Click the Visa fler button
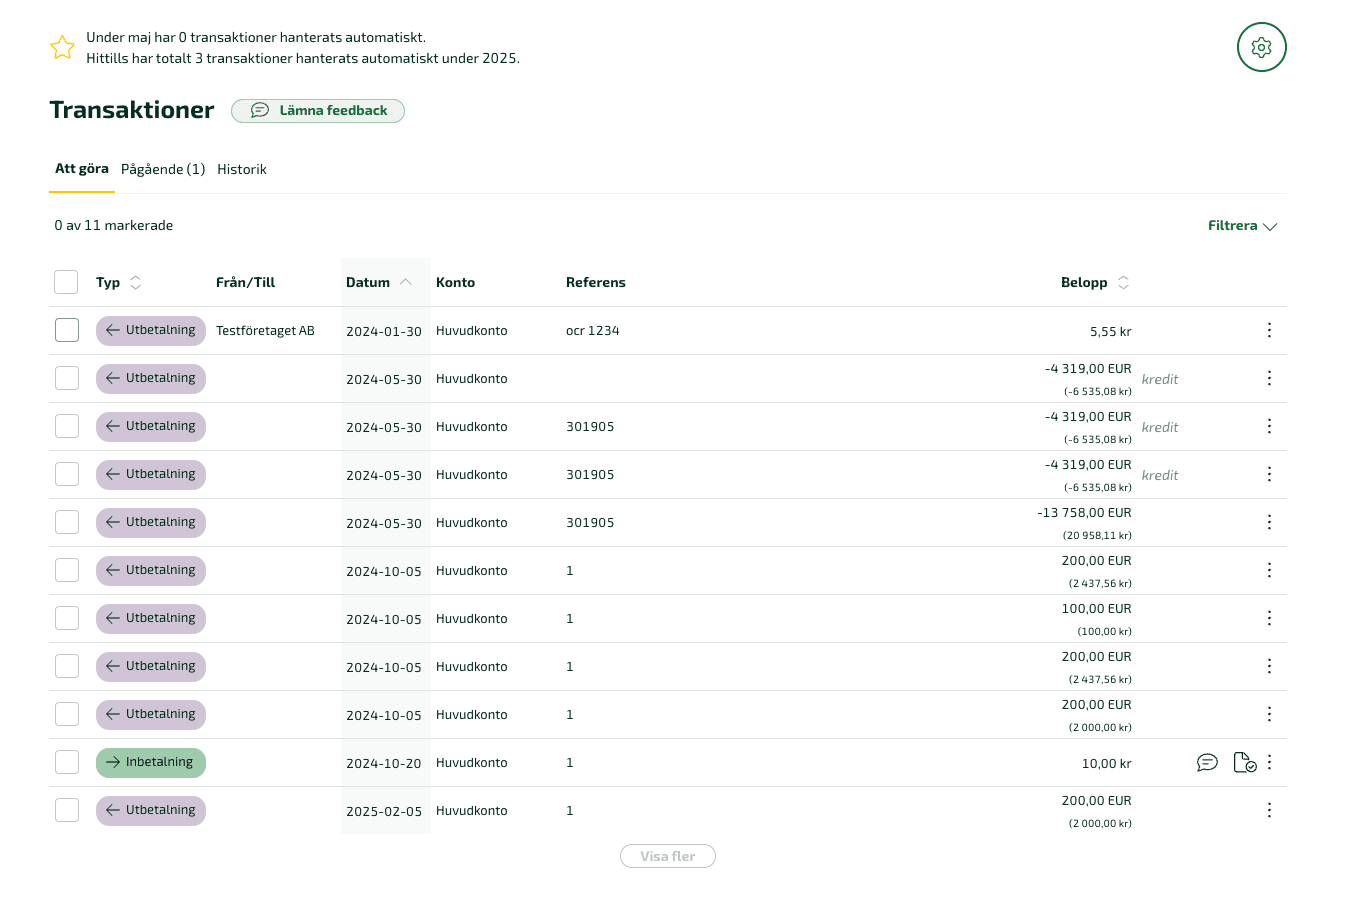This screenshot has width=1360, height=909. pyautogui.click(x=667, y=856)
